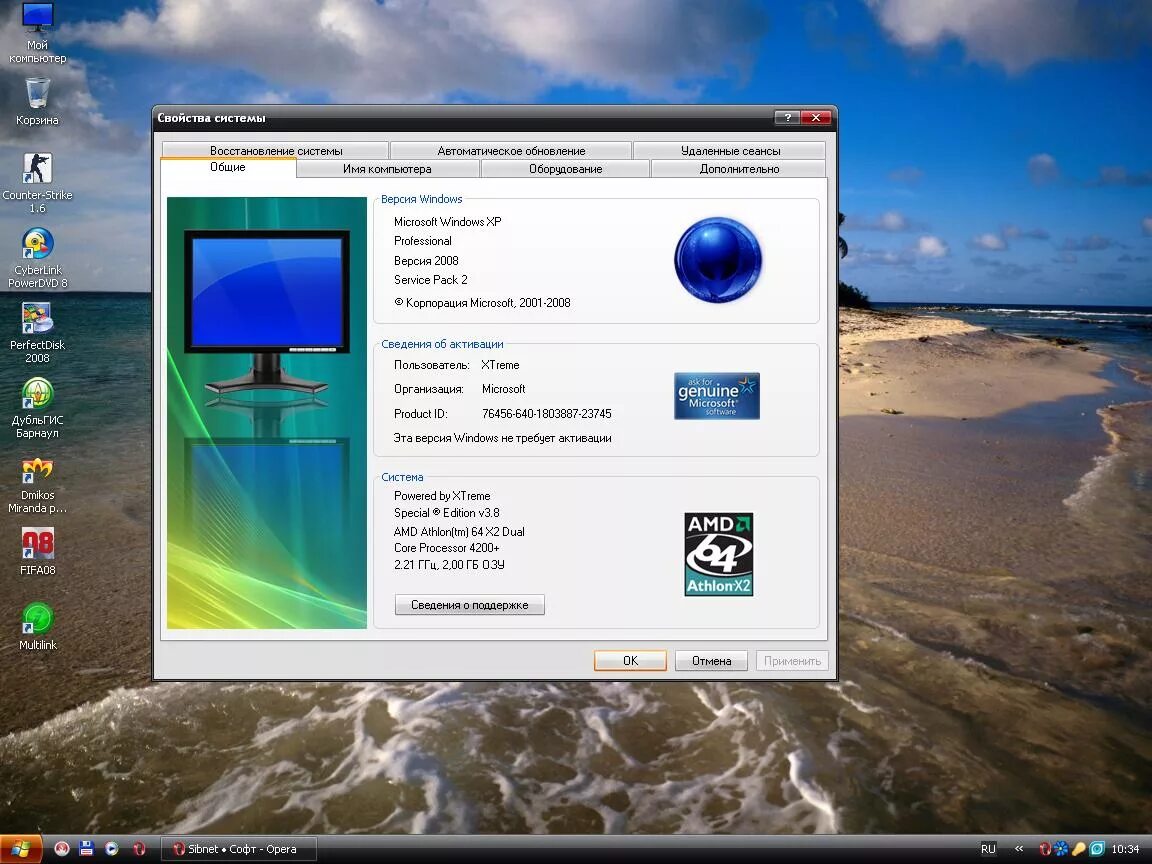Click the blue alien sphere logo
The height and width of the screenshot is (864, 1152).
coord(718,259)
